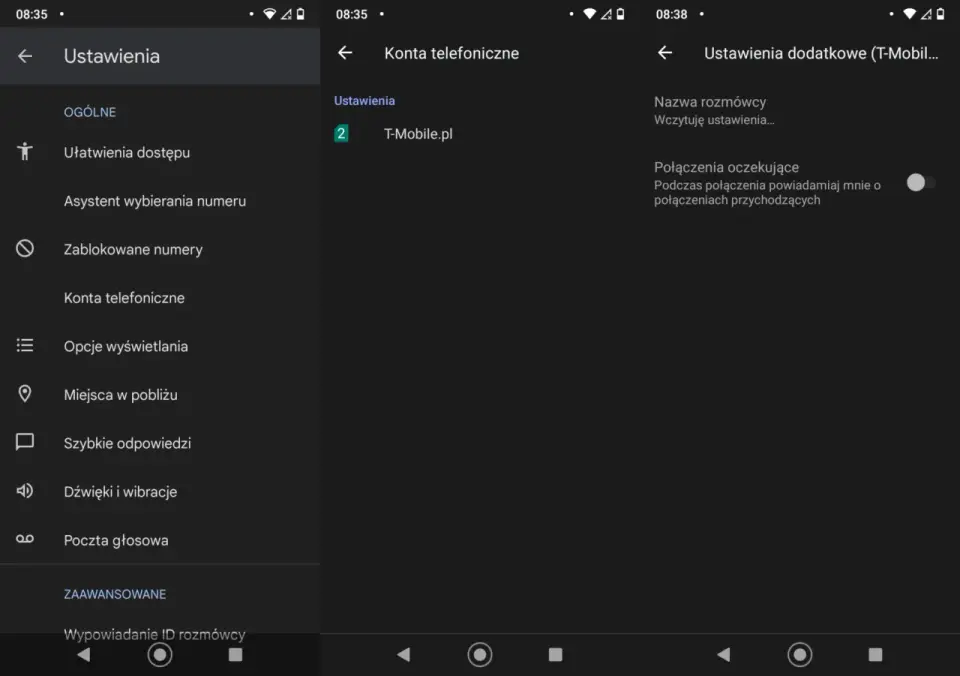Open Asystent wybierania numeru
Viewport: 960px width, 676px height.
coord(160,201)
